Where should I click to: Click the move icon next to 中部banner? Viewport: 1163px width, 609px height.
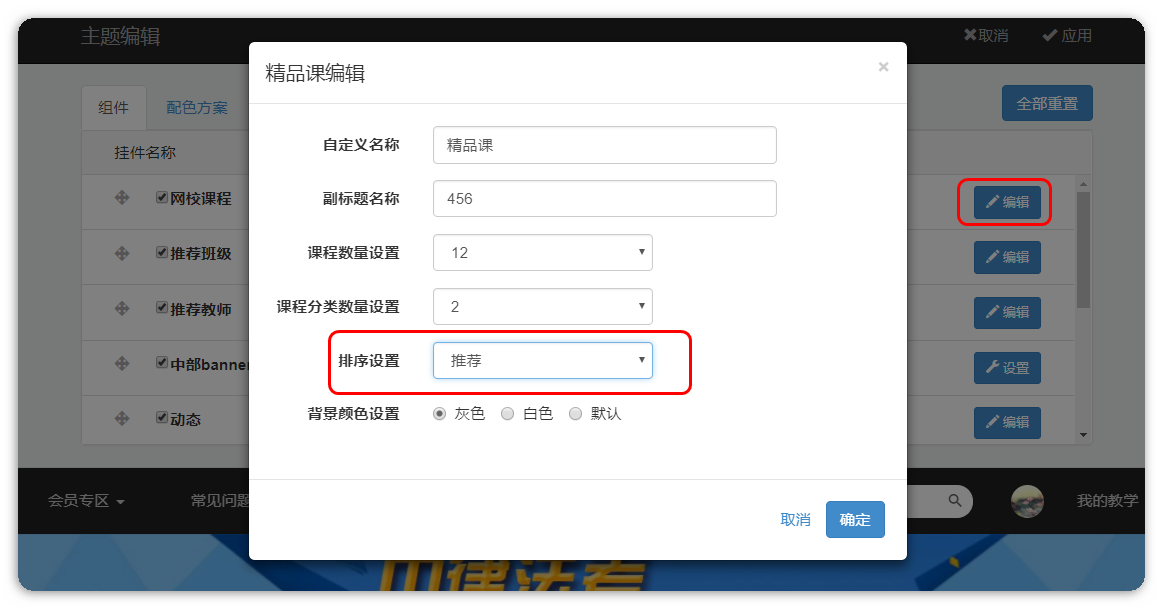pos(122,364)
